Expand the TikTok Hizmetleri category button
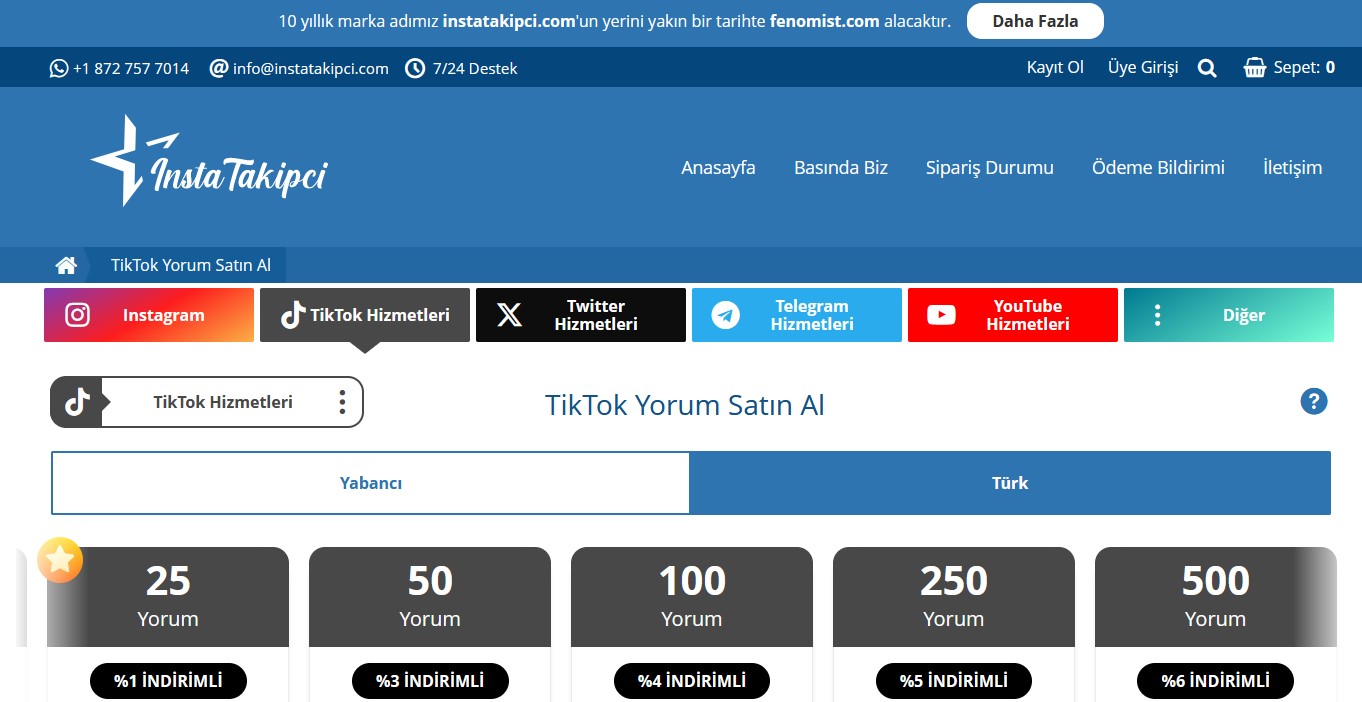 [x=364, y=315]
